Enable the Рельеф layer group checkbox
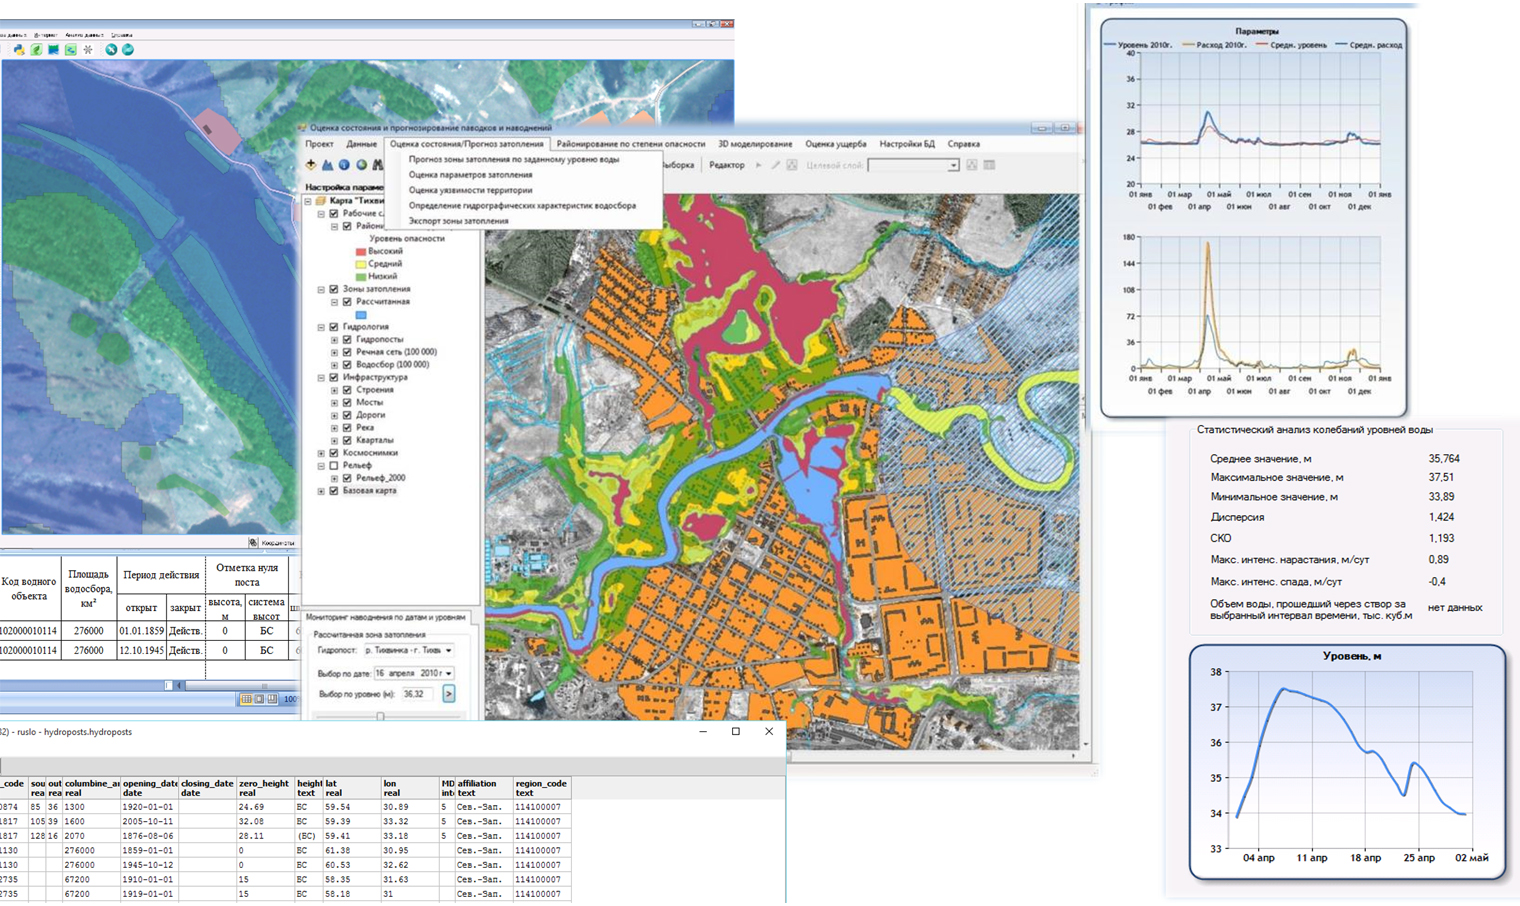The width and height of the screenshot is (1520, 906). pos(334,465)
